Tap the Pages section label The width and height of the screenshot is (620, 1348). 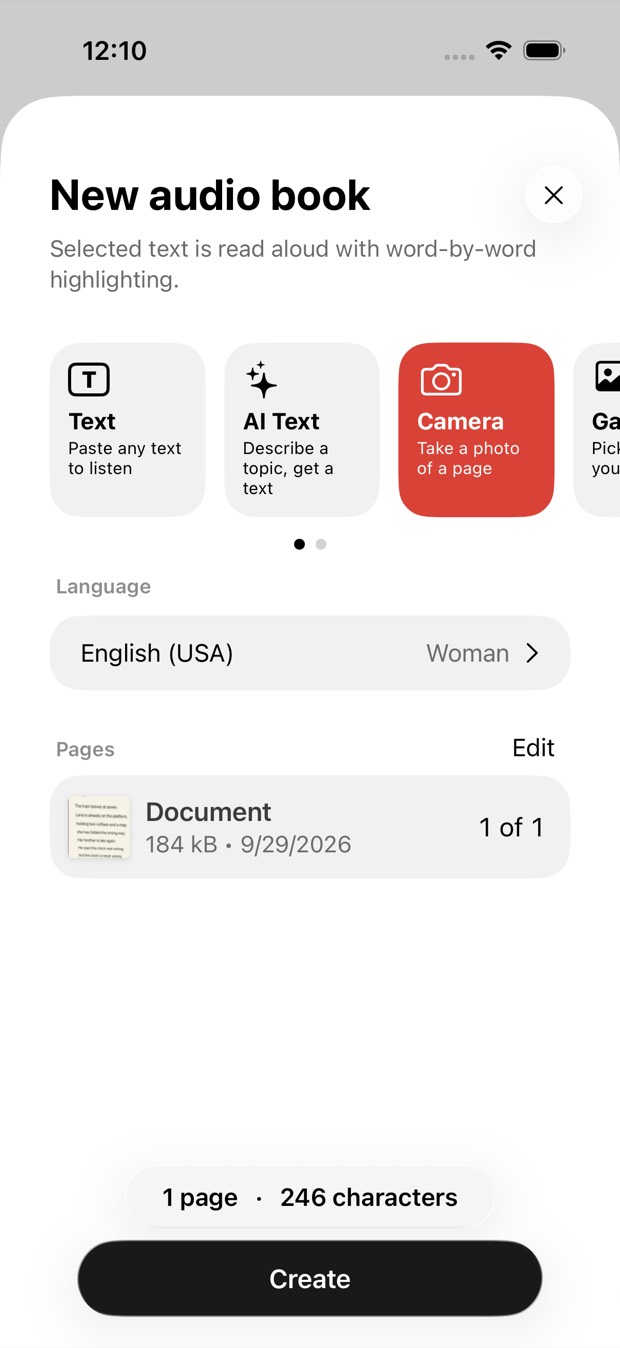point(85,750)
